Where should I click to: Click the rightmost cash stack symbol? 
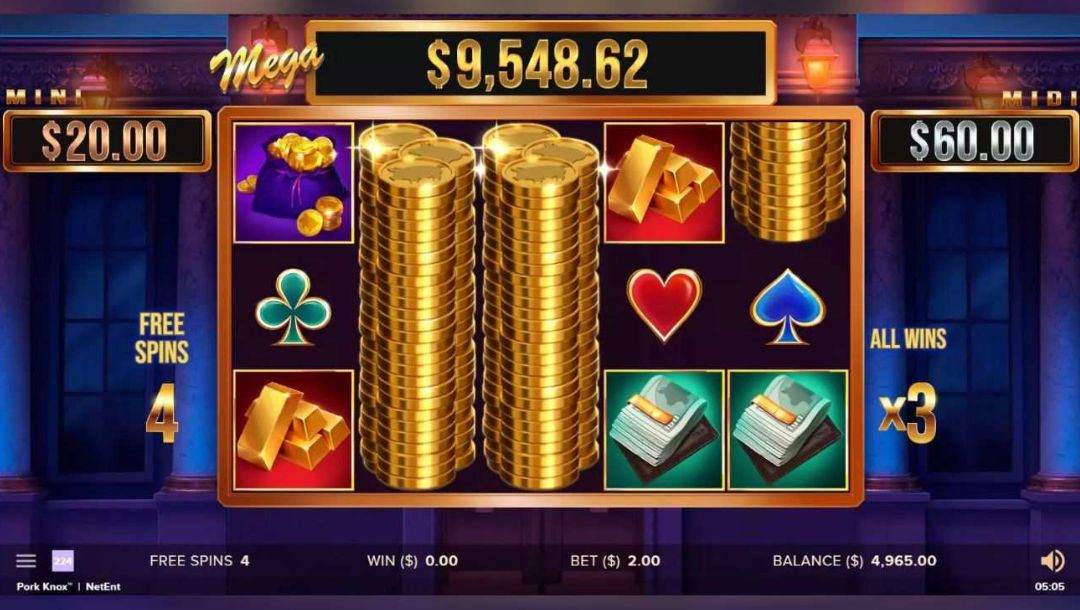pyautogui.click(x=788, y=430)
